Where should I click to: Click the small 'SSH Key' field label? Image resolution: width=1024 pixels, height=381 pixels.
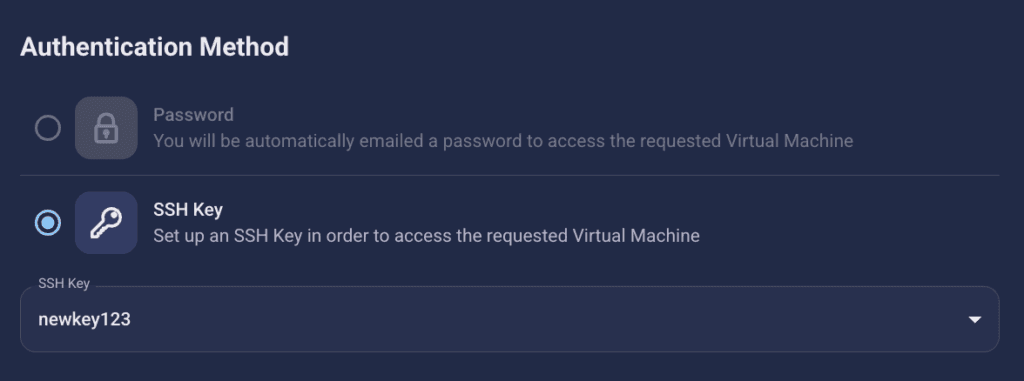64,284
